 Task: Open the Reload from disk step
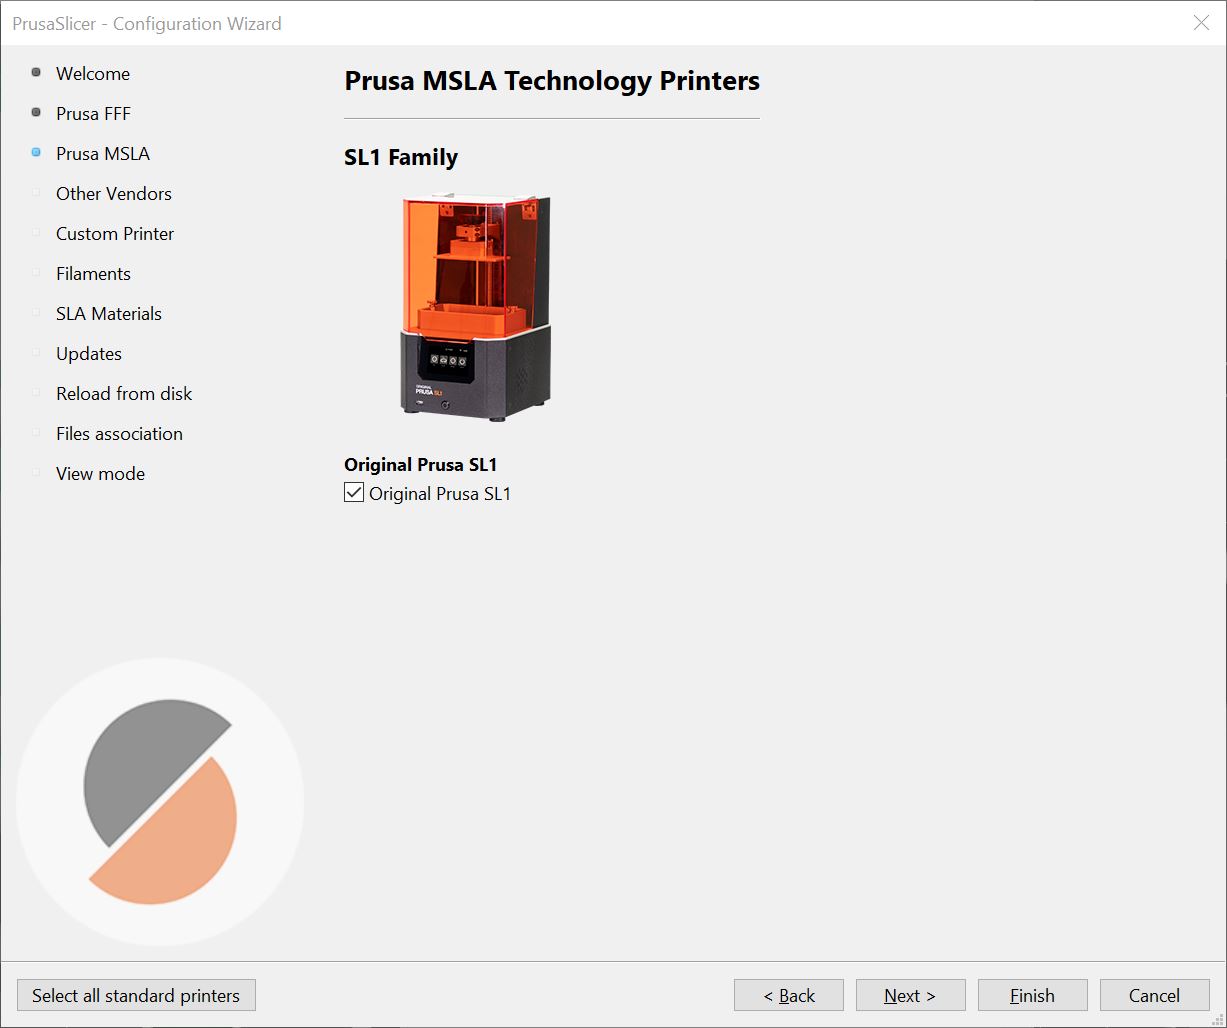[124, 394]
